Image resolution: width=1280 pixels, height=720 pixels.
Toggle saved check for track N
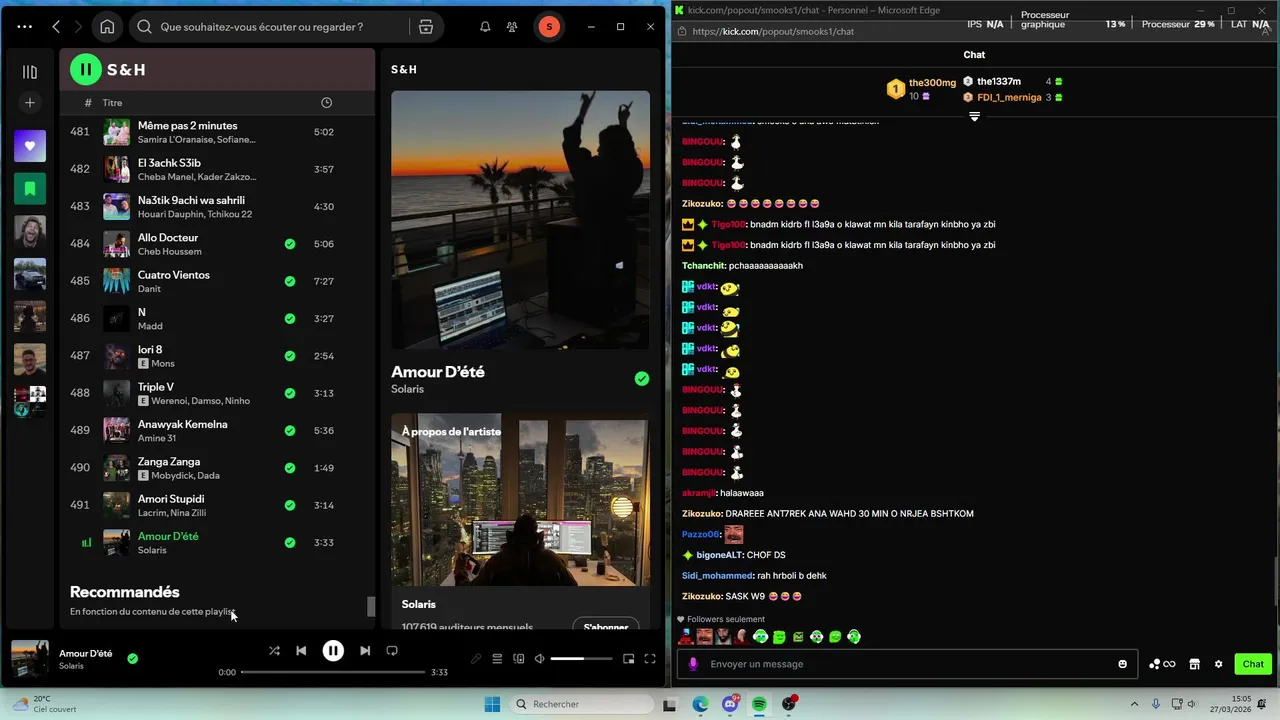click(x=290, y=319)
